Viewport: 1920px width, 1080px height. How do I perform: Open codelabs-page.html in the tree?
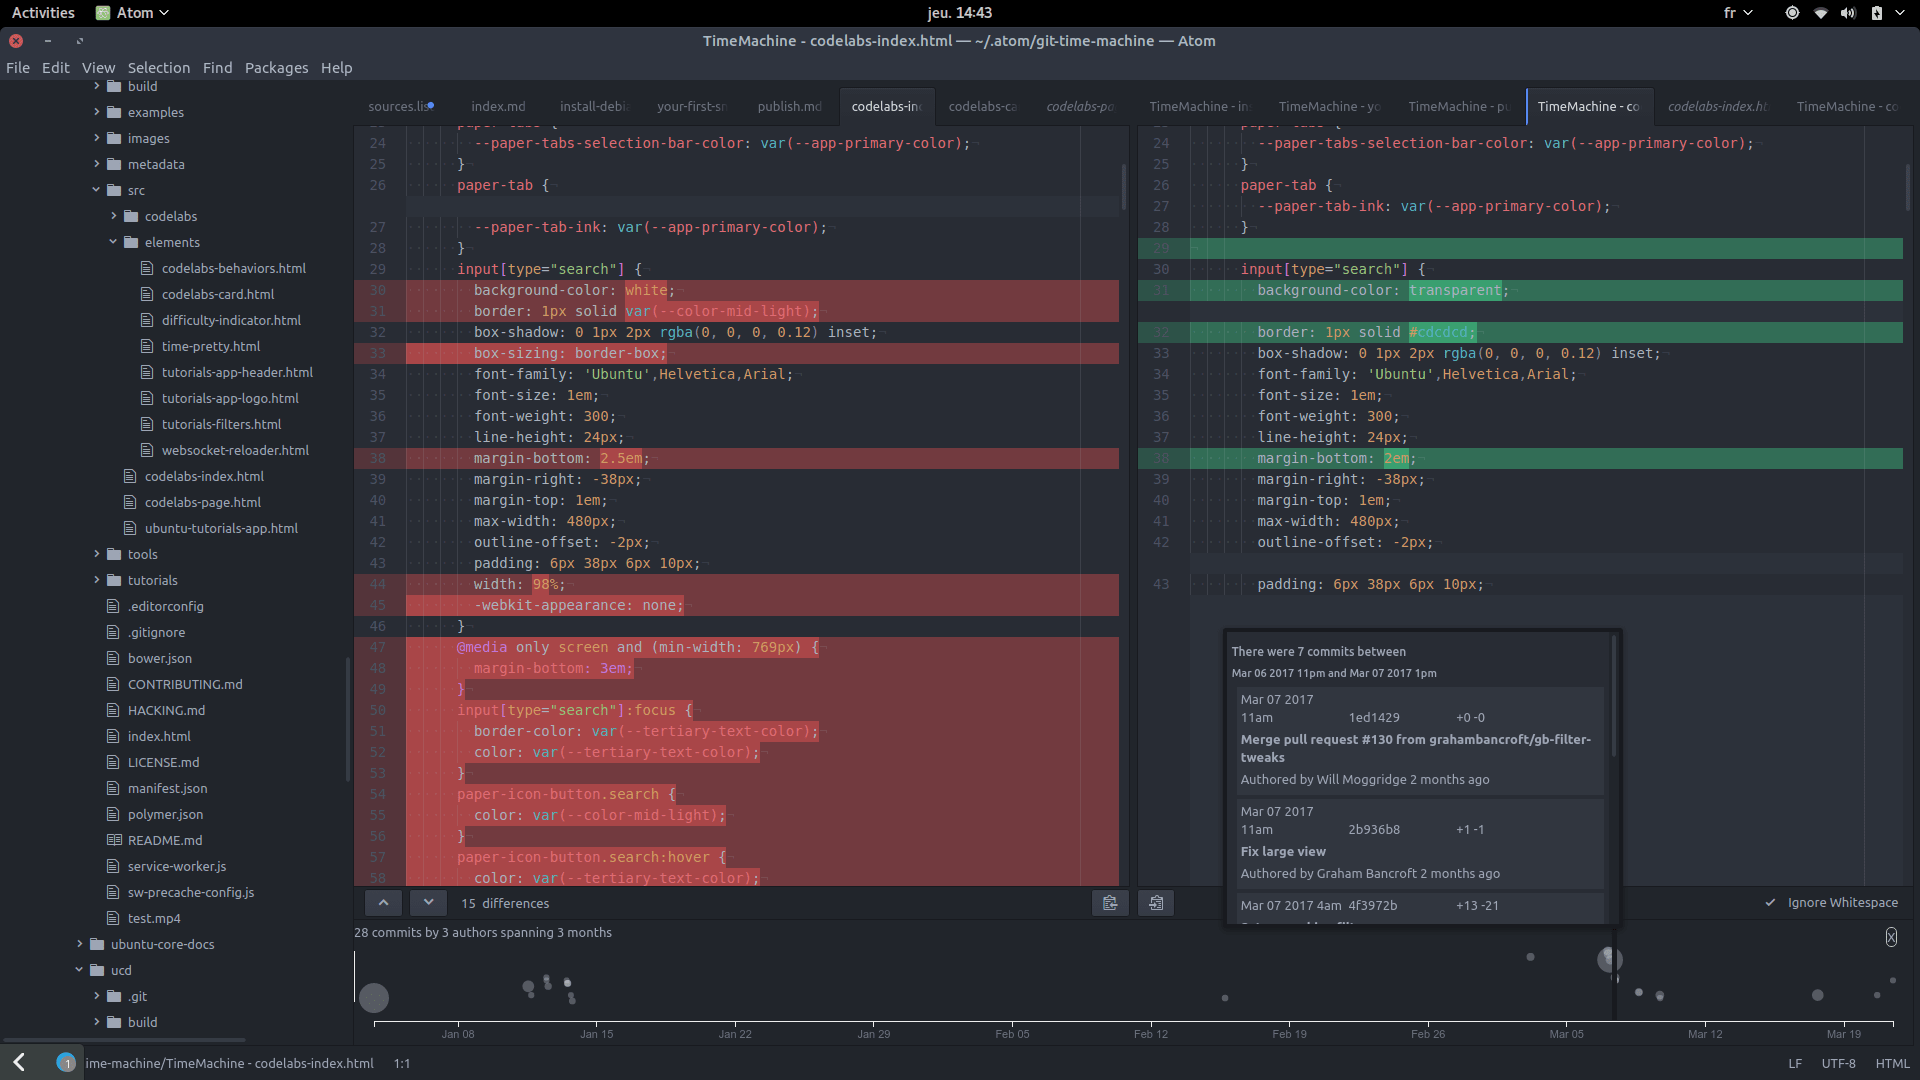tap(202, 502)
